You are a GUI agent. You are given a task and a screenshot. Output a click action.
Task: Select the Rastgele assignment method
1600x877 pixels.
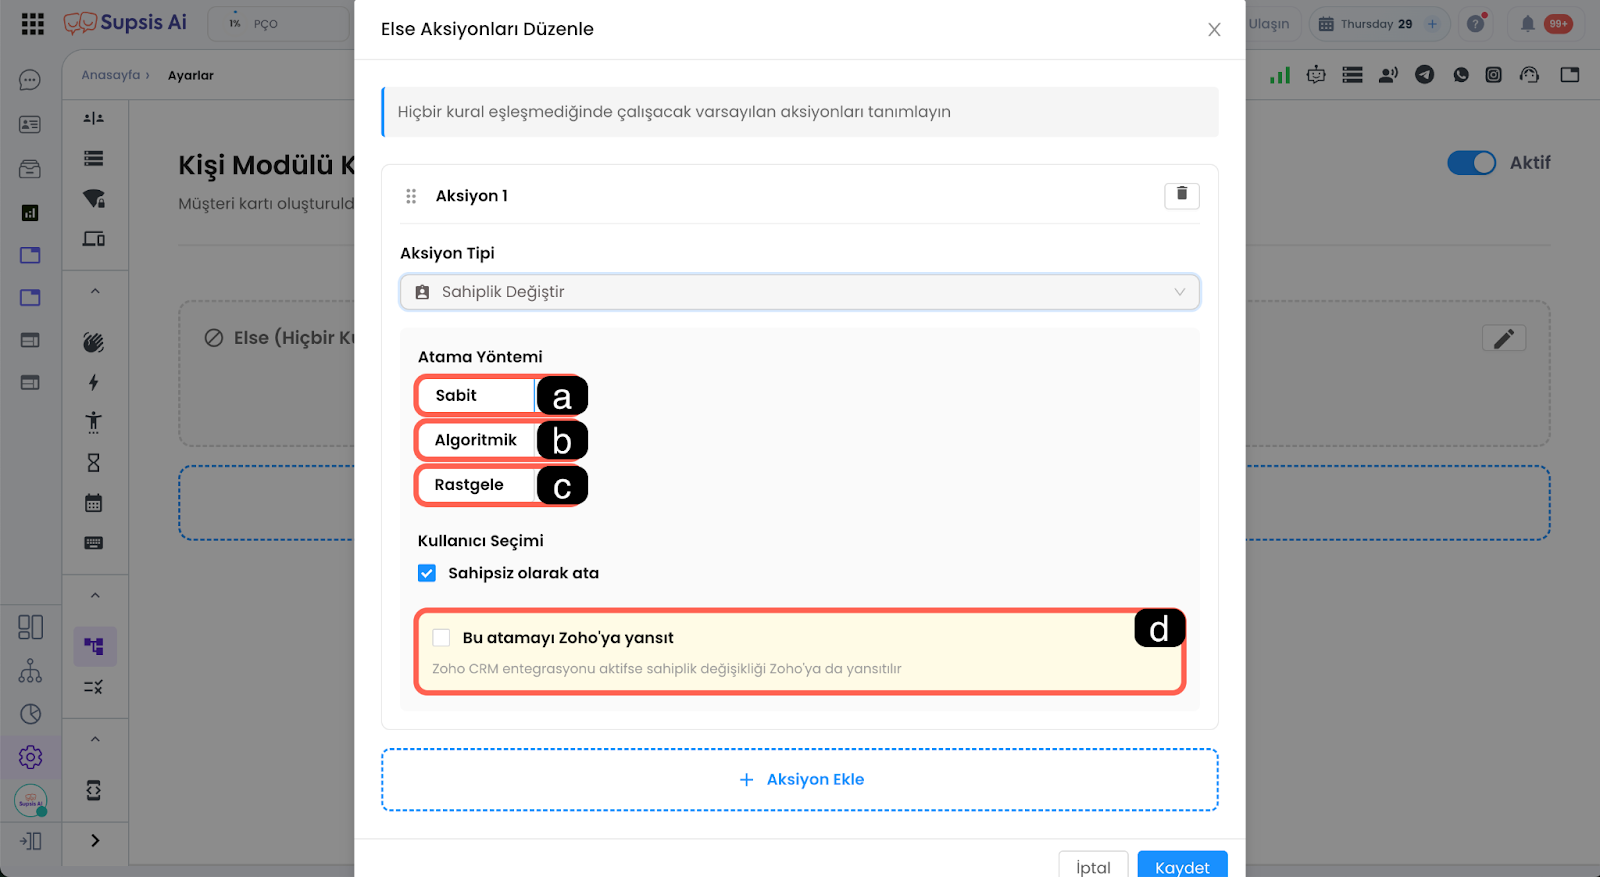click(x=470, y=485)
